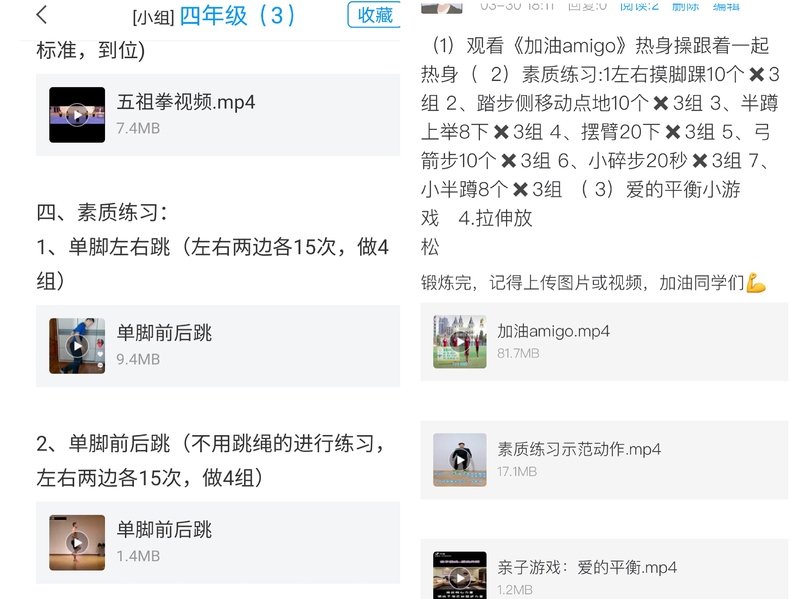Click the 阅读:2 read count link

pos(640,6)
